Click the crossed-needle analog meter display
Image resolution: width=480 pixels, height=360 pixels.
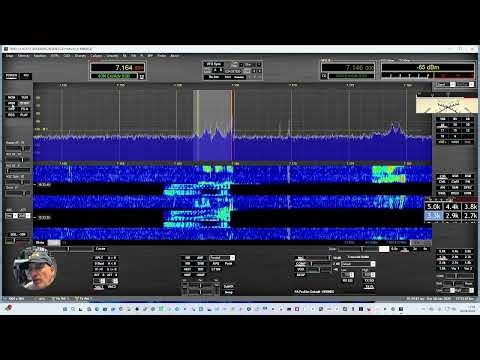pos(446,104)
